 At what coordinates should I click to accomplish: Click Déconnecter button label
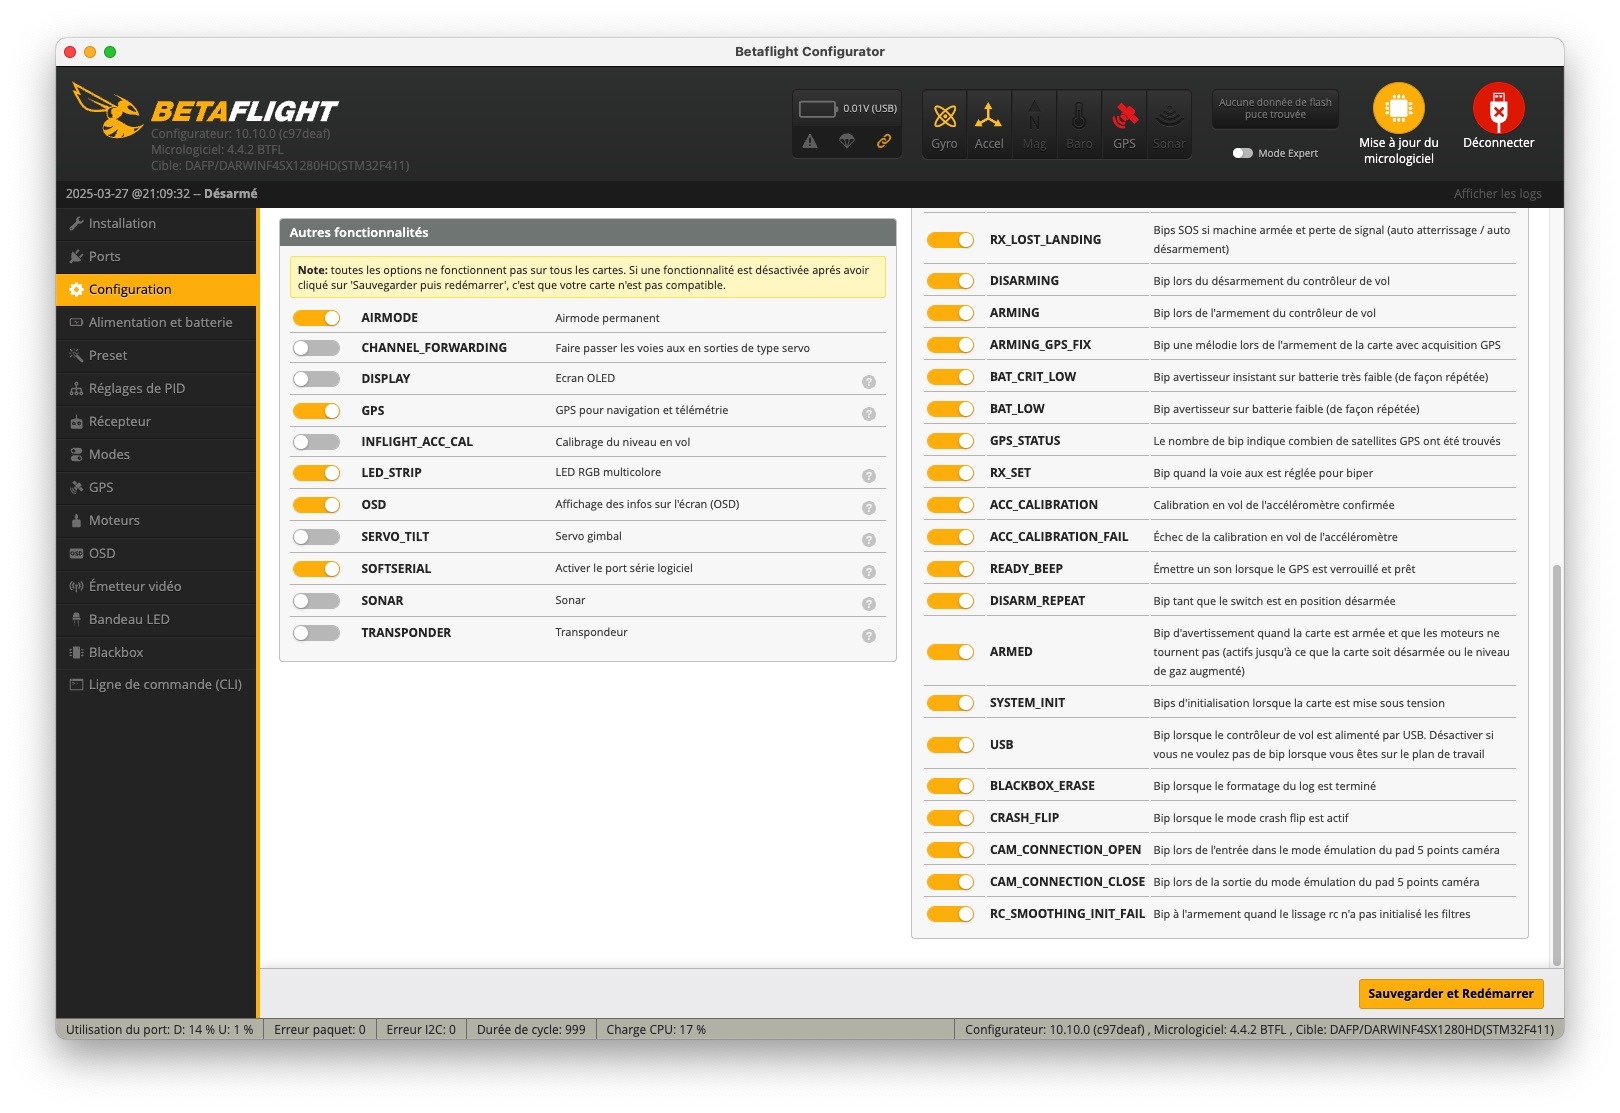pyautogui.click(x=1498, y=143)
